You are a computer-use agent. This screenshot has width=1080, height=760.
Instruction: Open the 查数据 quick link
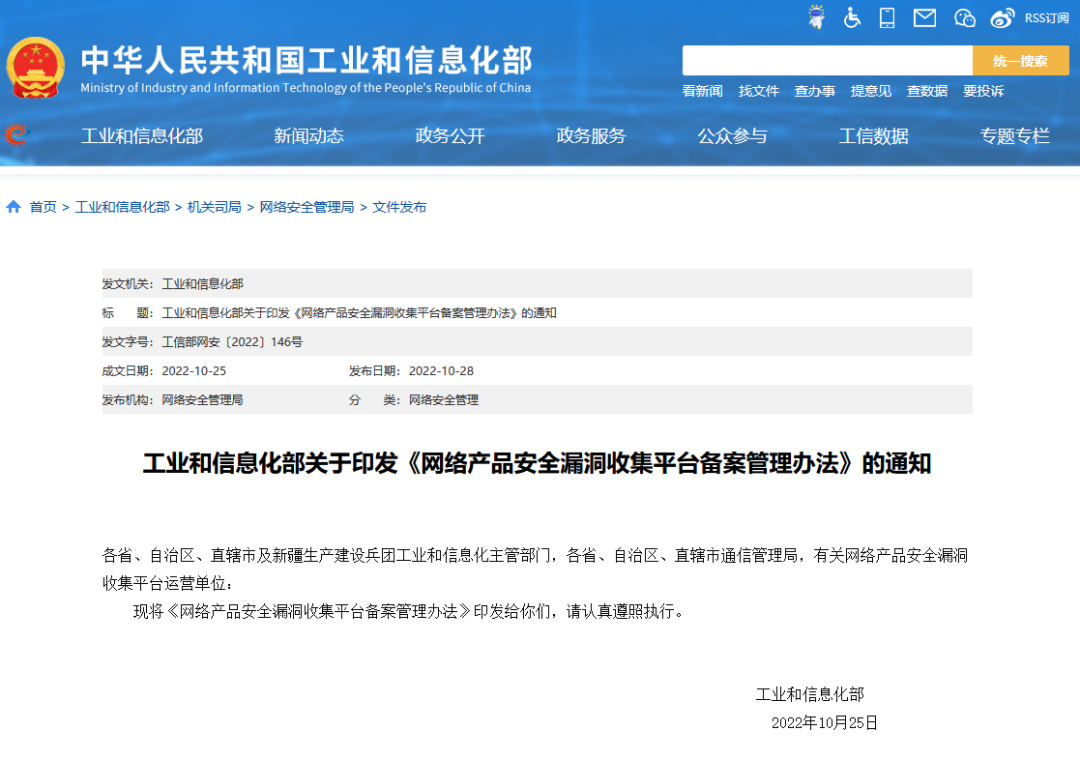coord(926,91)
